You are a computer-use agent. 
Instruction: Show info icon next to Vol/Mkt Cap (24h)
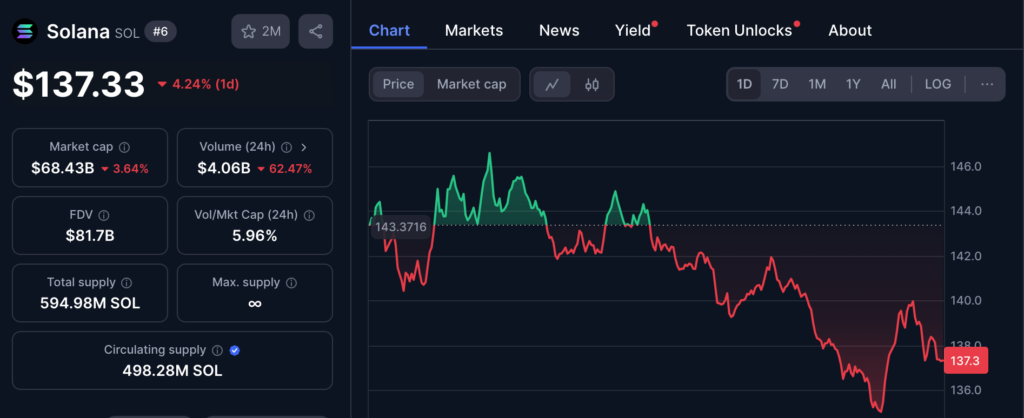click(x=310, y=215)
